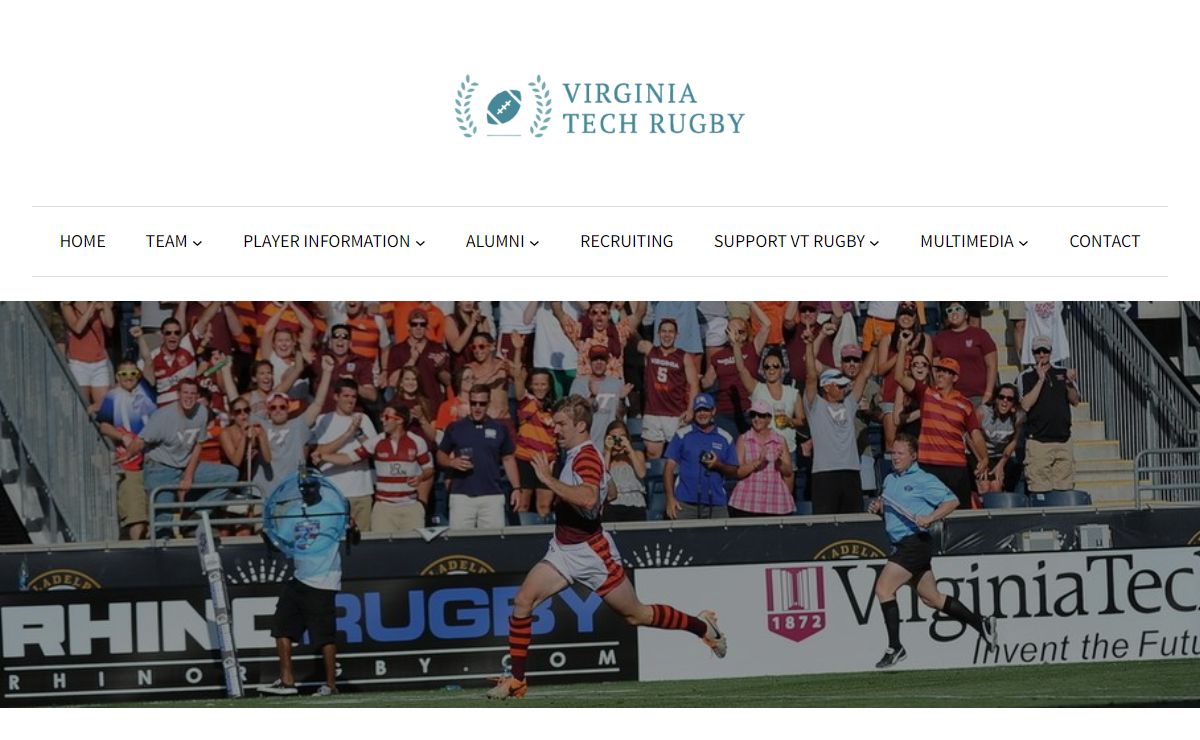Select Player Information in navigation
The width and height of the screenshot is (1200, 740).
[x=326, y=241]
